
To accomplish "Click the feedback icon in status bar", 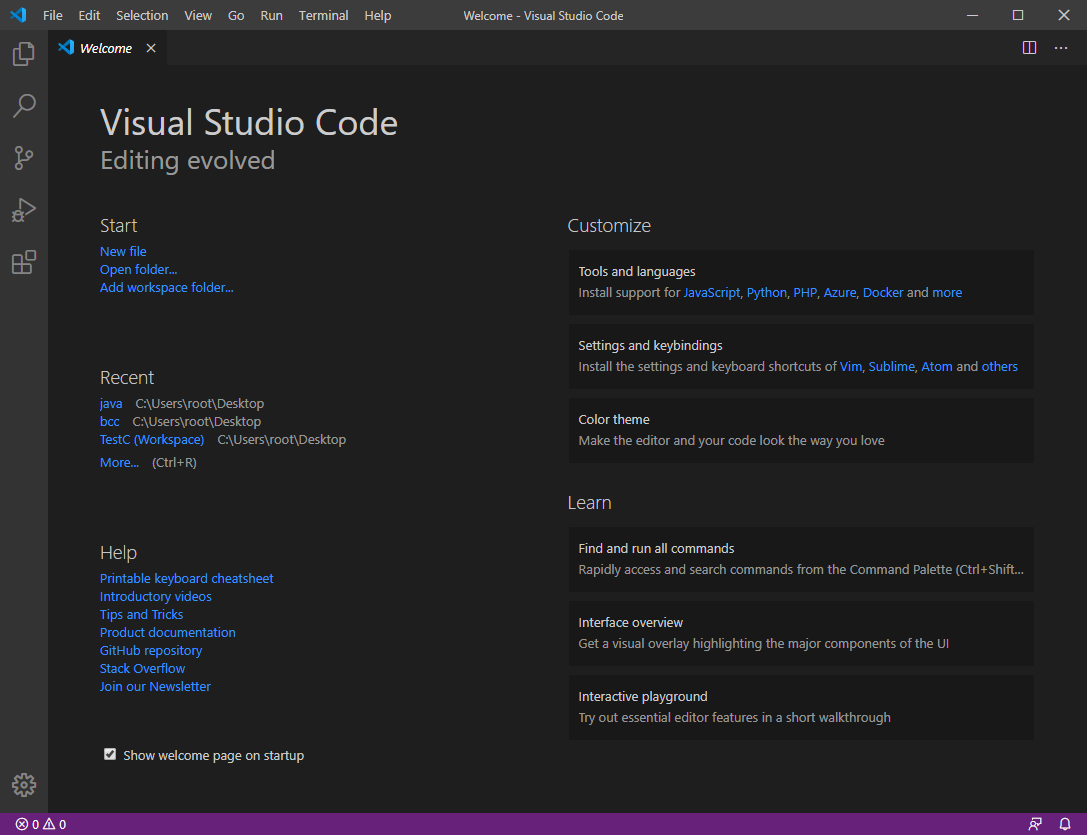I will [x=1035, y=824].
